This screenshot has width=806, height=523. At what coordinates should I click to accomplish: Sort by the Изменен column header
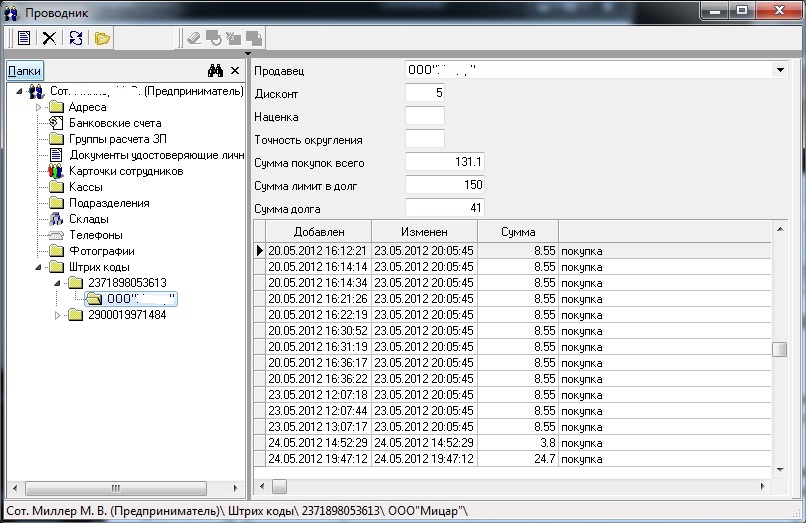425,232
